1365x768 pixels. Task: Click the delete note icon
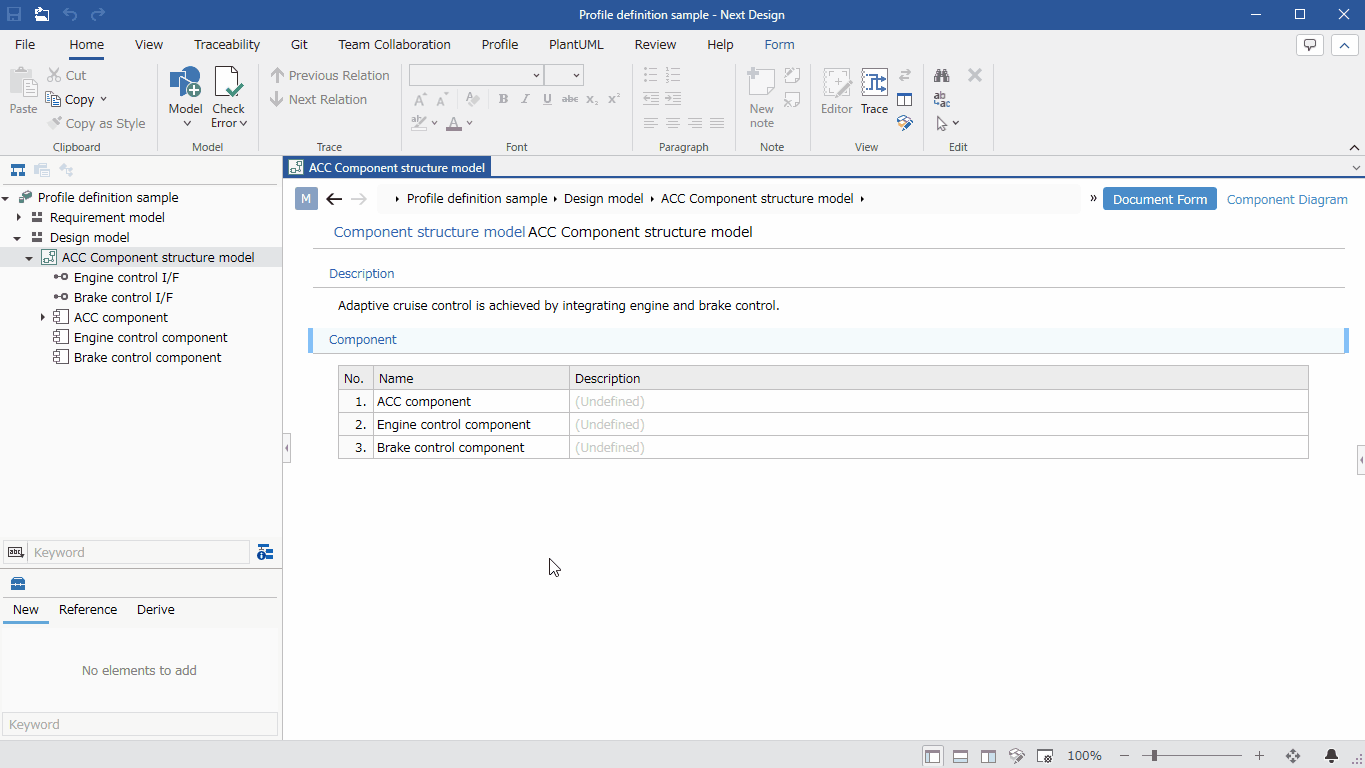(792, 99)
